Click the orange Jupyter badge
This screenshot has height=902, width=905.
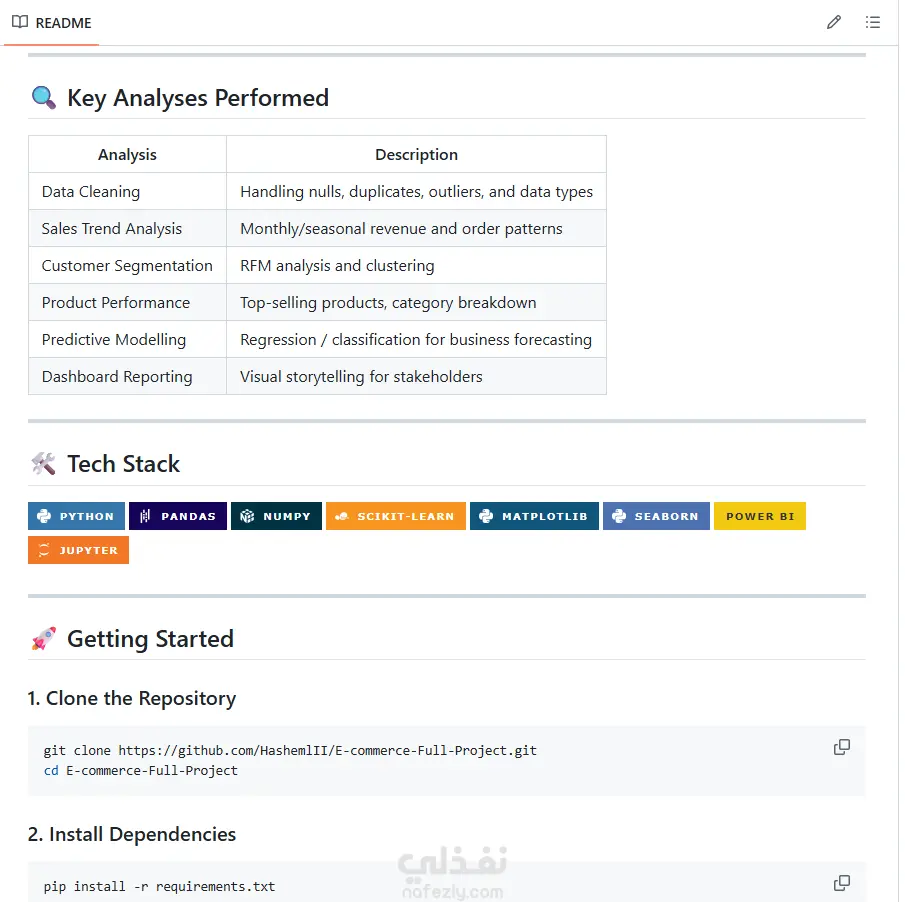tap(78, 550)
